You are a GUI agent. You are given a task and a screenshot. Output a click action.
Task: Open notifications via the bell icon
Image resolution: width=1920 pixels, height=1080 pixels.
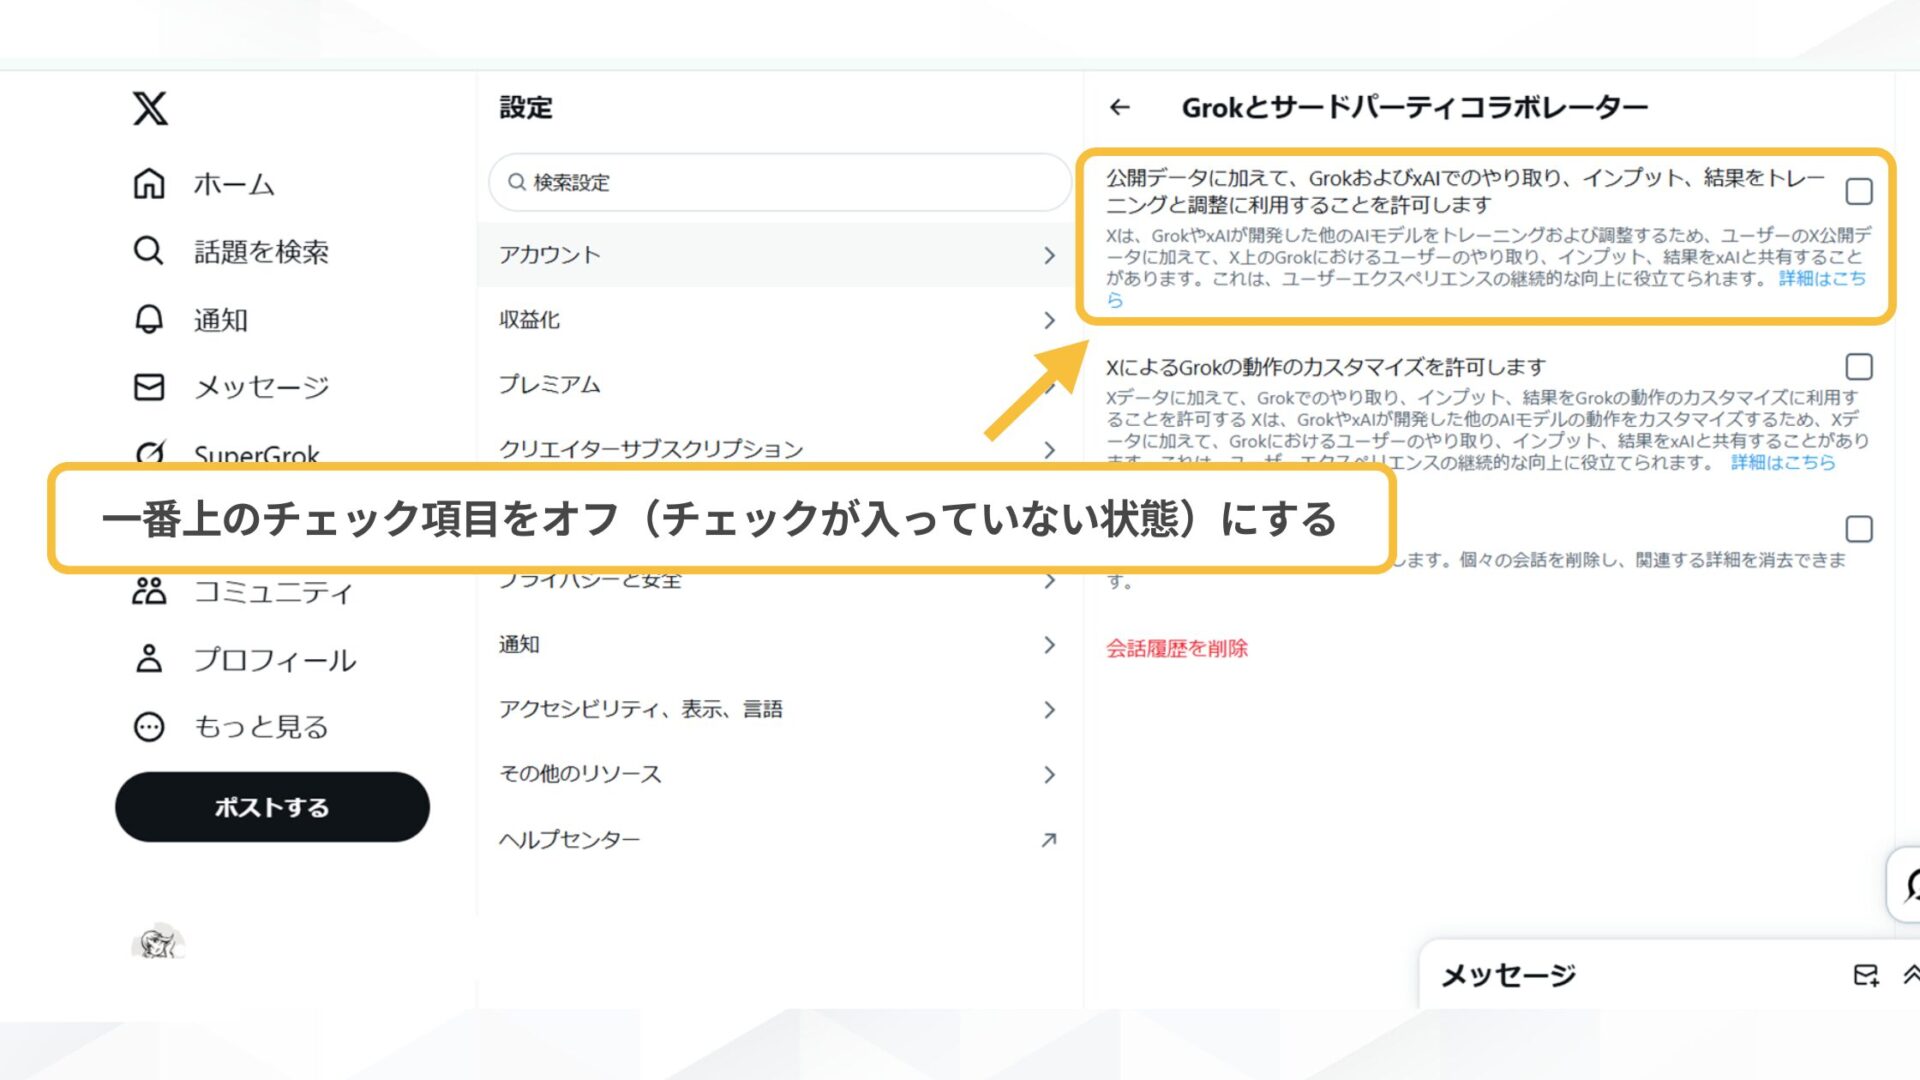tap(148, 320)
